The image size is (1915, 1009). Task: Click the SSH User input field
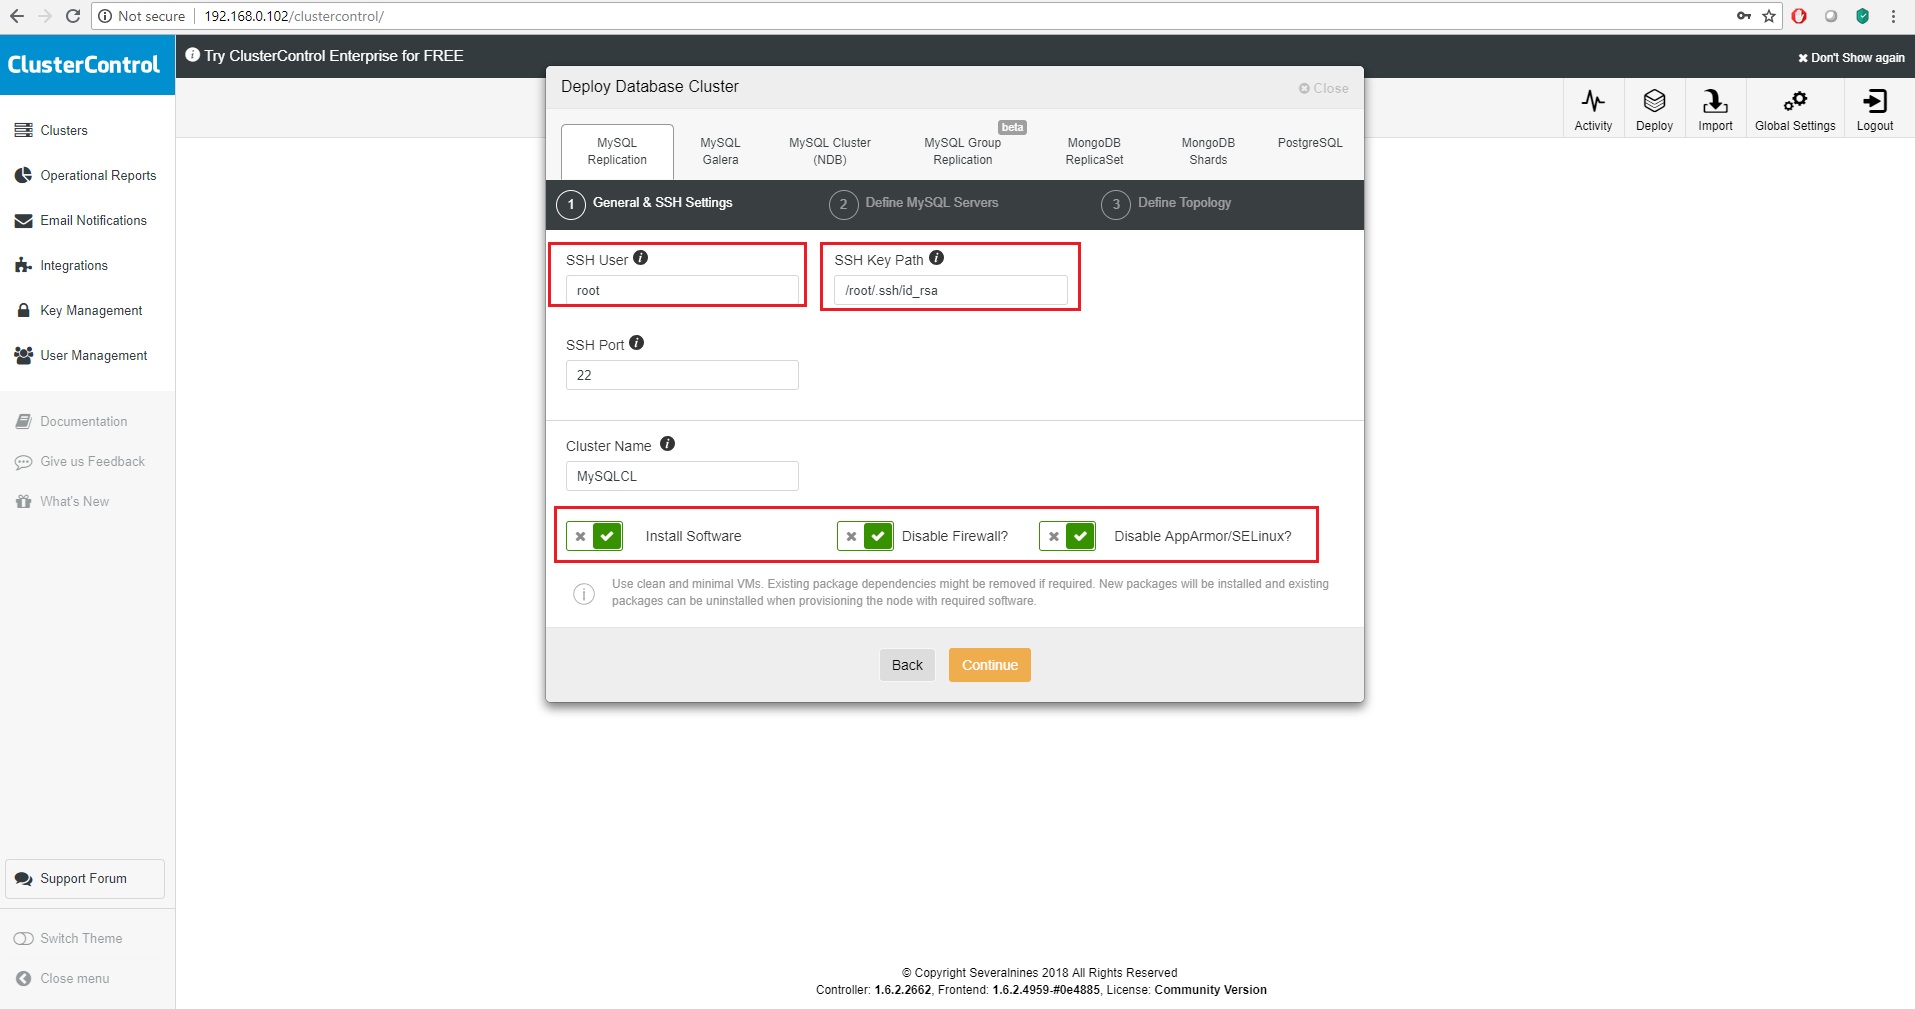pyautogui.click(x=682, y=290)
